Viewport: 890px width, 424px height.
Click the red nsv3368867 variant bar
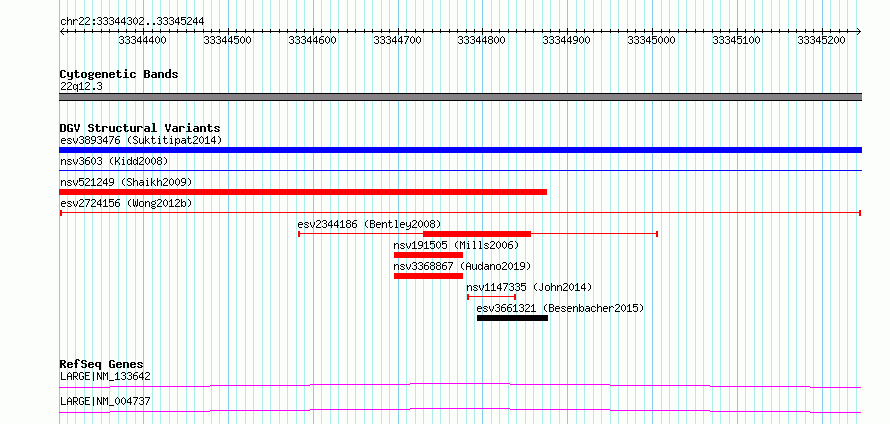click(429, 276)
